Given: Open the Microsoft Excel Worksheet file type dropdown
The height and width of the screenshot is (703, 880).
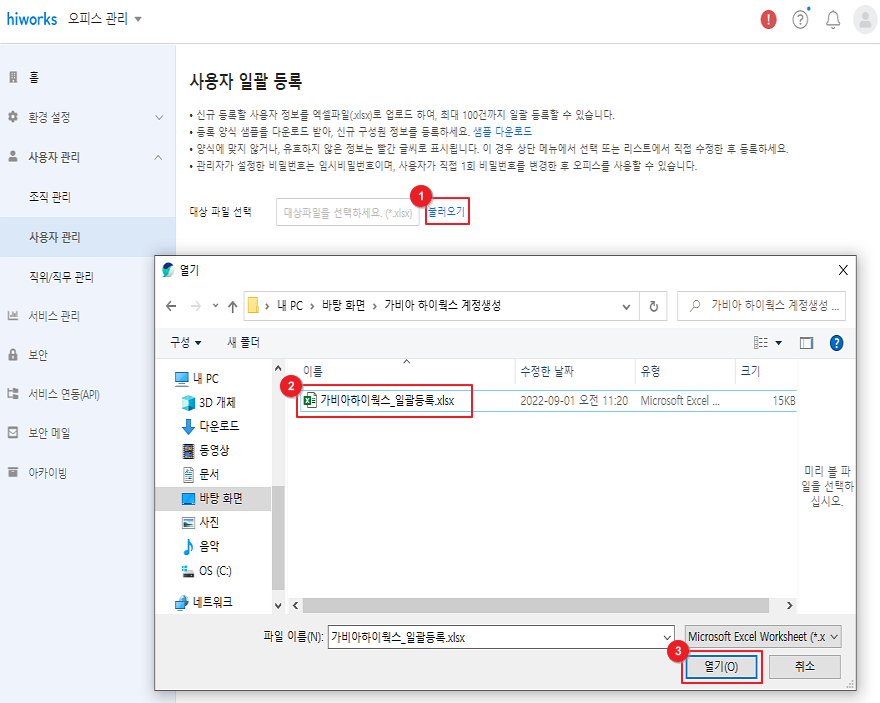Looking at the screenshot, I should (763, 637).
